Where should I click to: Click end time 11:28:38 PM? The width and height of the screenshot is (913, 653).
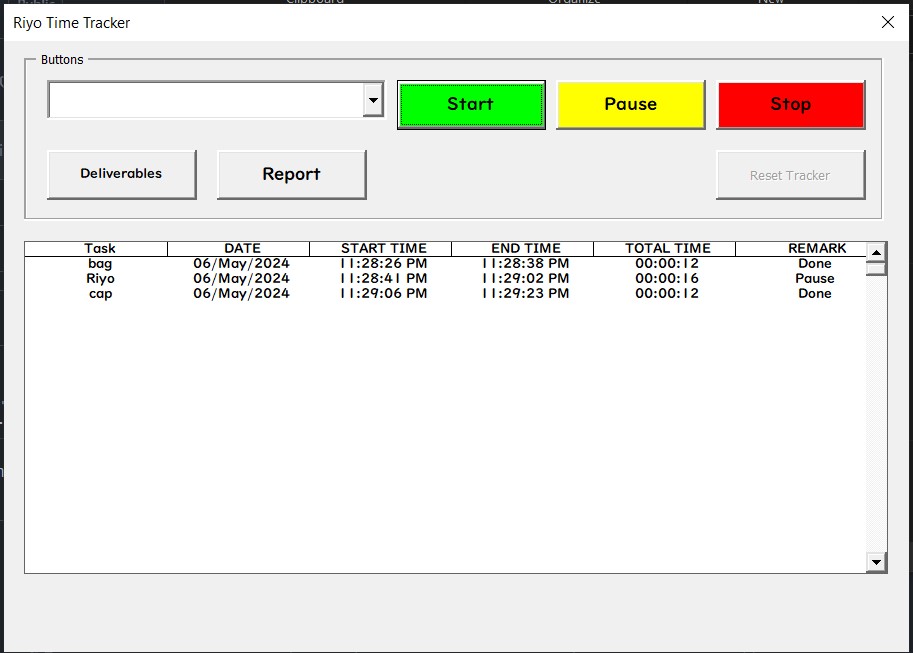pos(526,264)
